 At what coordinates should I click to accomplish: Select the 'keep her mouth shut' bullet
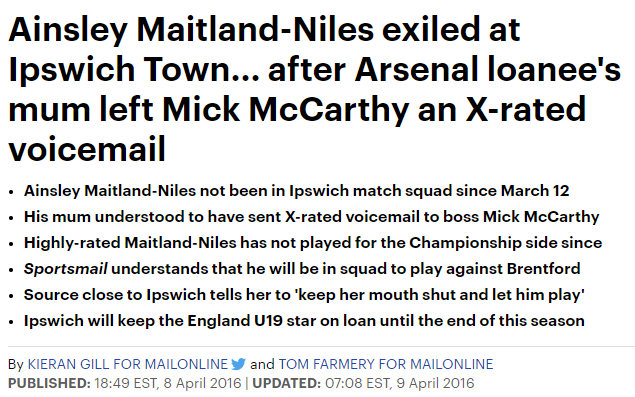(x=304, y=295)
